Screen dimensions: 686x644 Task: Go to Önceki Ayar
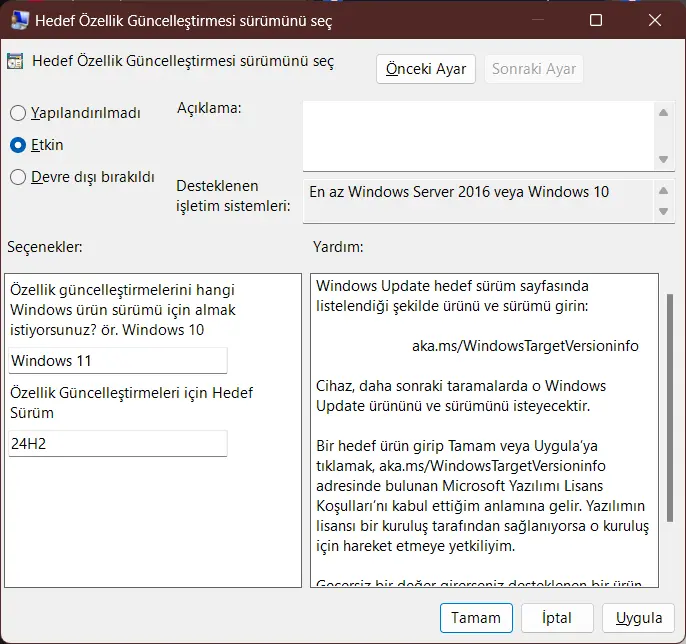point(426,69)
